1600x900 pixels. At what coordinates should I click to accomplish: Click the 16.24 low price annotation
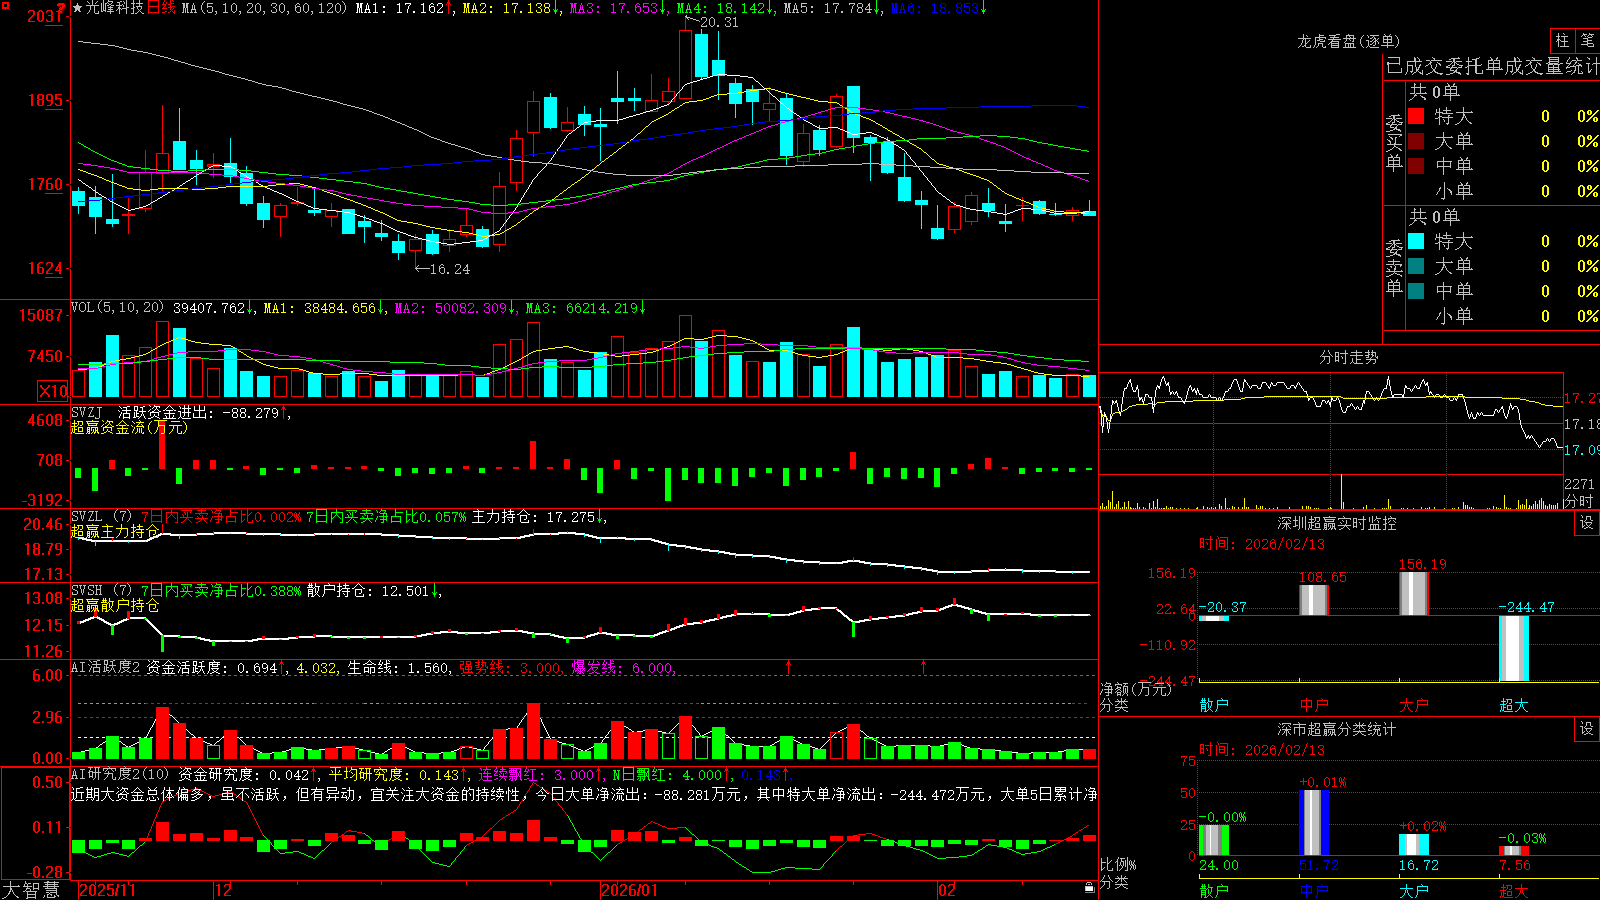coord(450,269)
